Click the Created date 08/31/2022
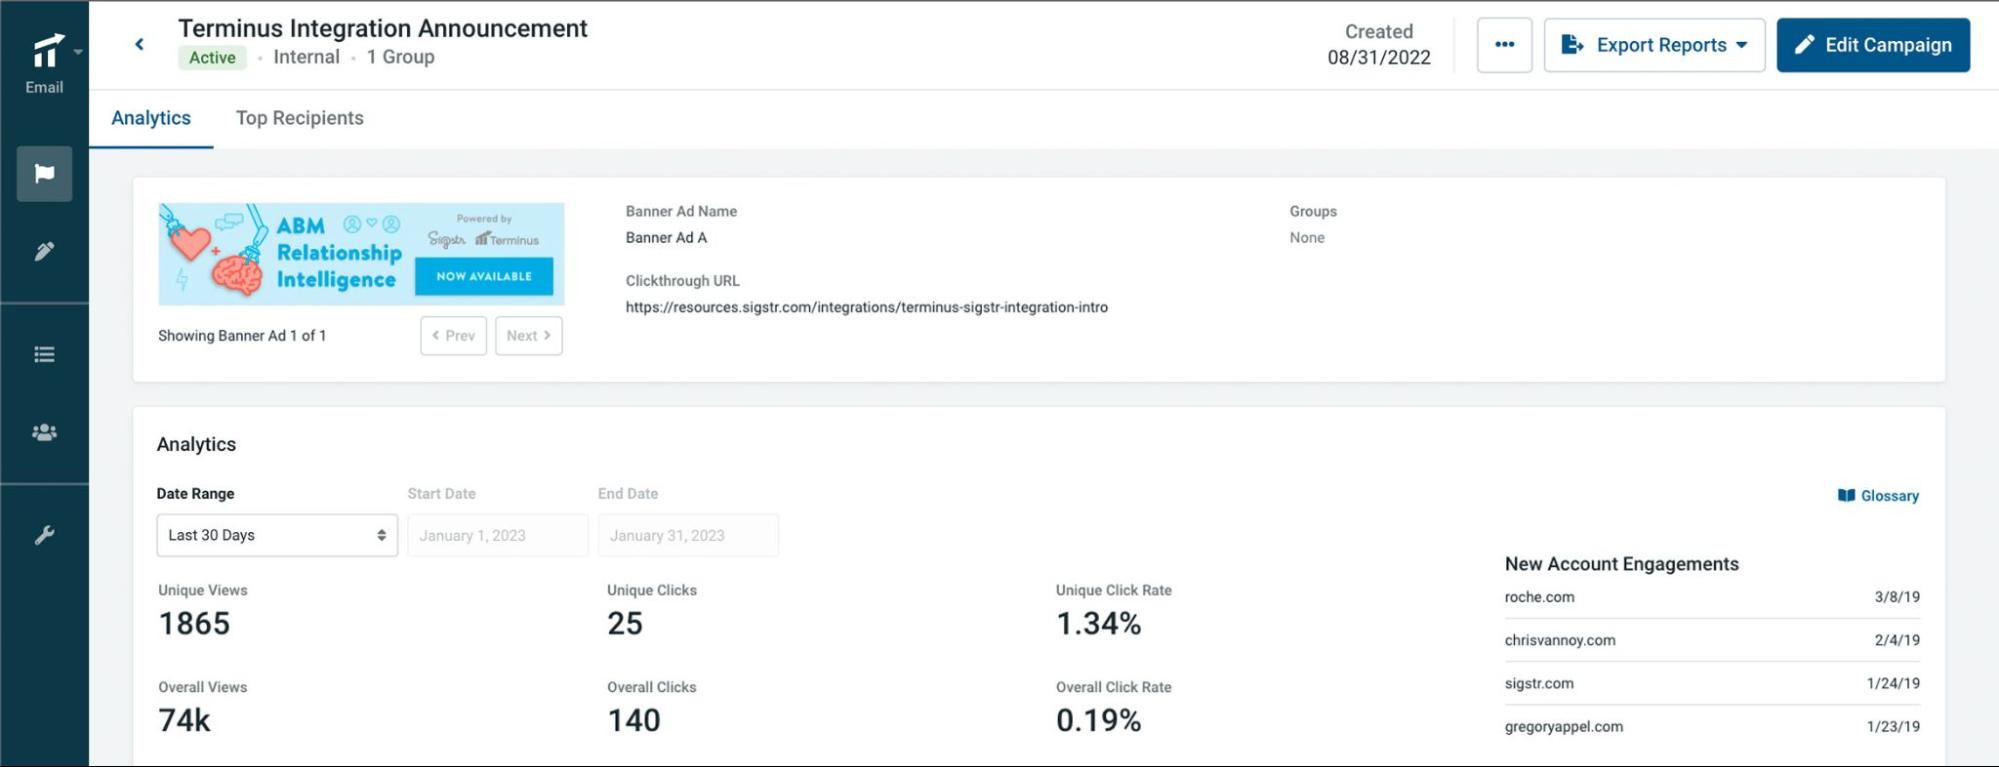The height and width of the screenshot is (767, 1999). (1378, 57)
